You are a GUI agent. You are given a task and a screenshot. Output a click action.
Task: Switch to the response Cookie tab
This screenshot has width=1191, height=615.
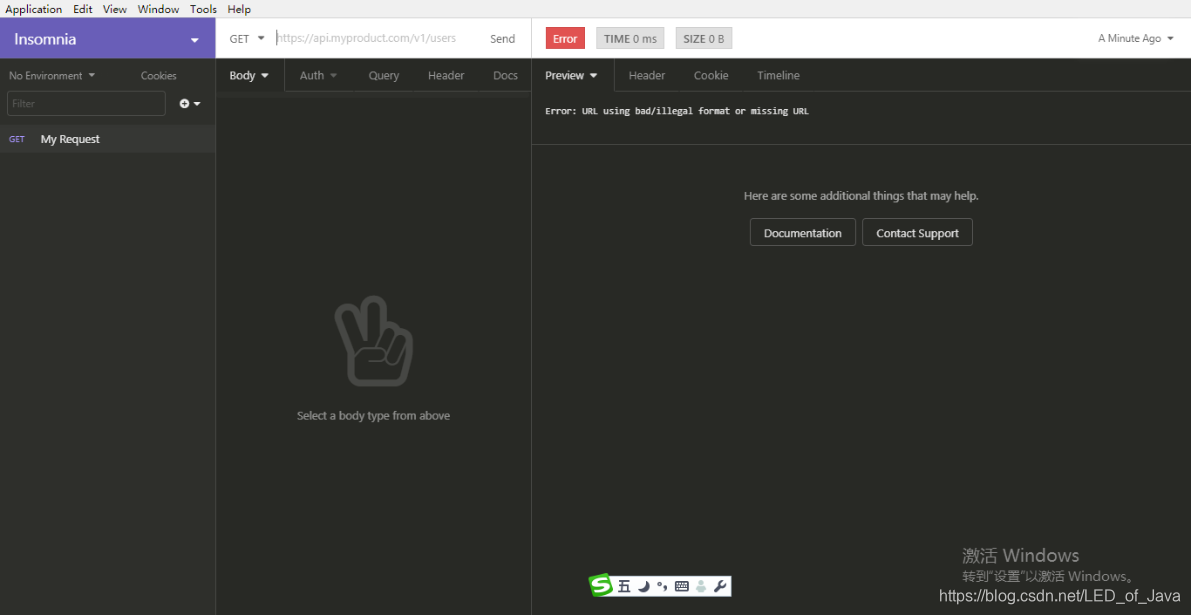point(711,75)
